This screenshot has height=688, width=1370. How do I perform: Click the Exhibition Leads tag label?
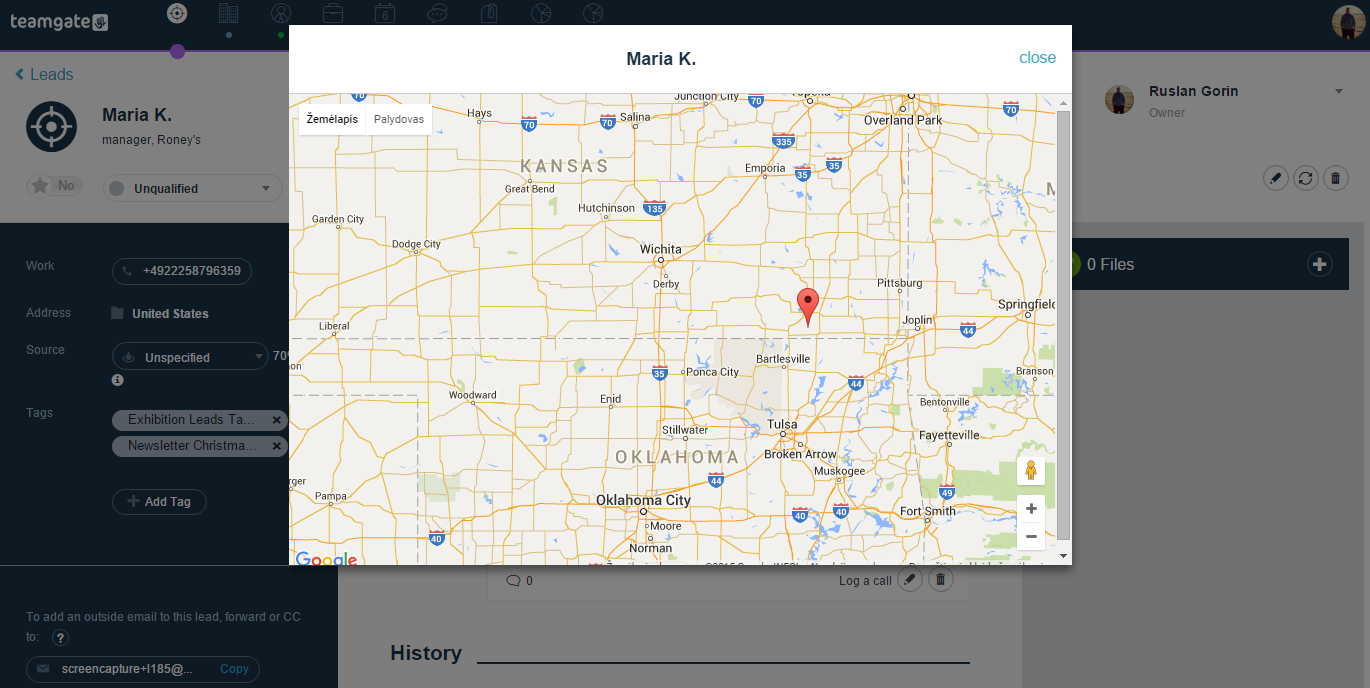point(191,420)
